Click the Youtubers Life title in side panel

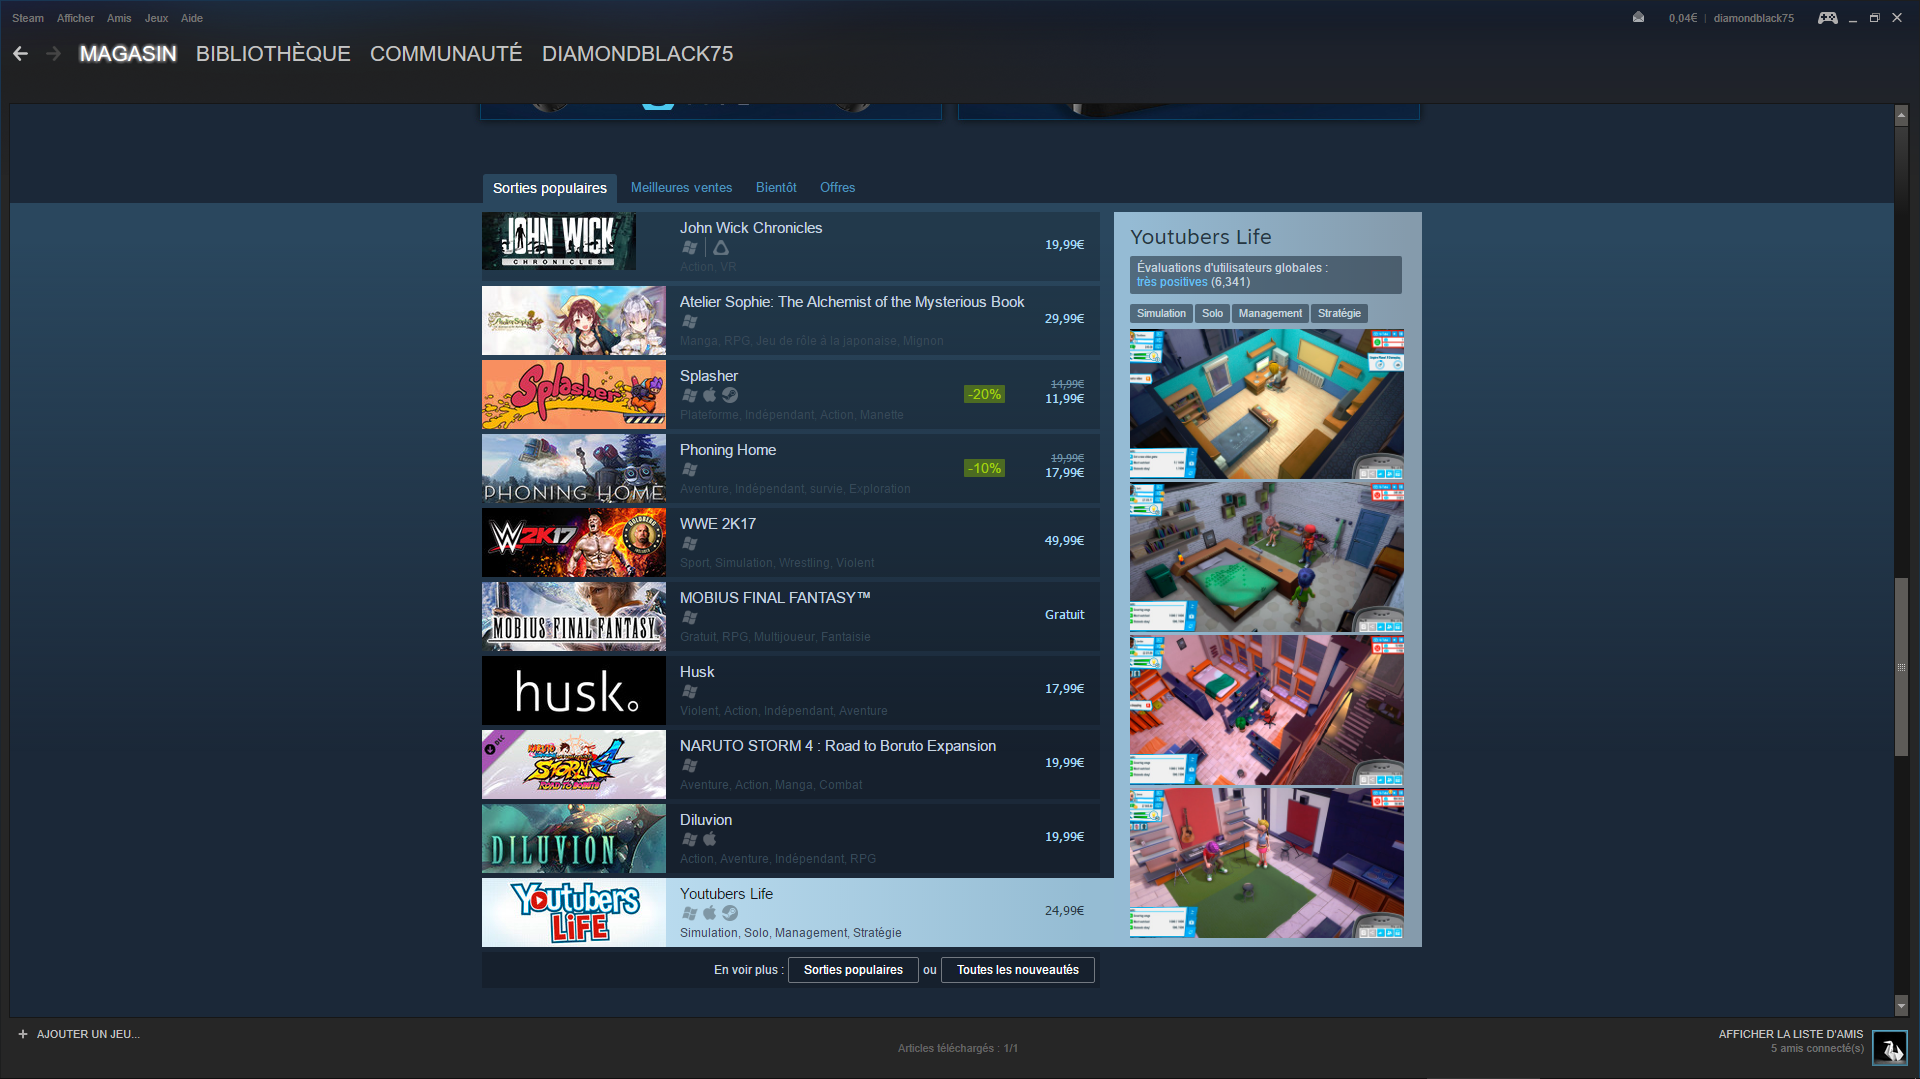point(1201,237)
